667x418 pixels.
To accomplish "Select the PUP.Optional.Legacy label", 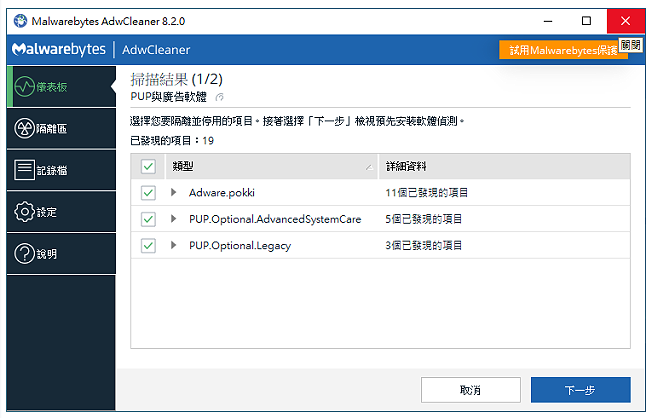I will [x=240, y=245].
